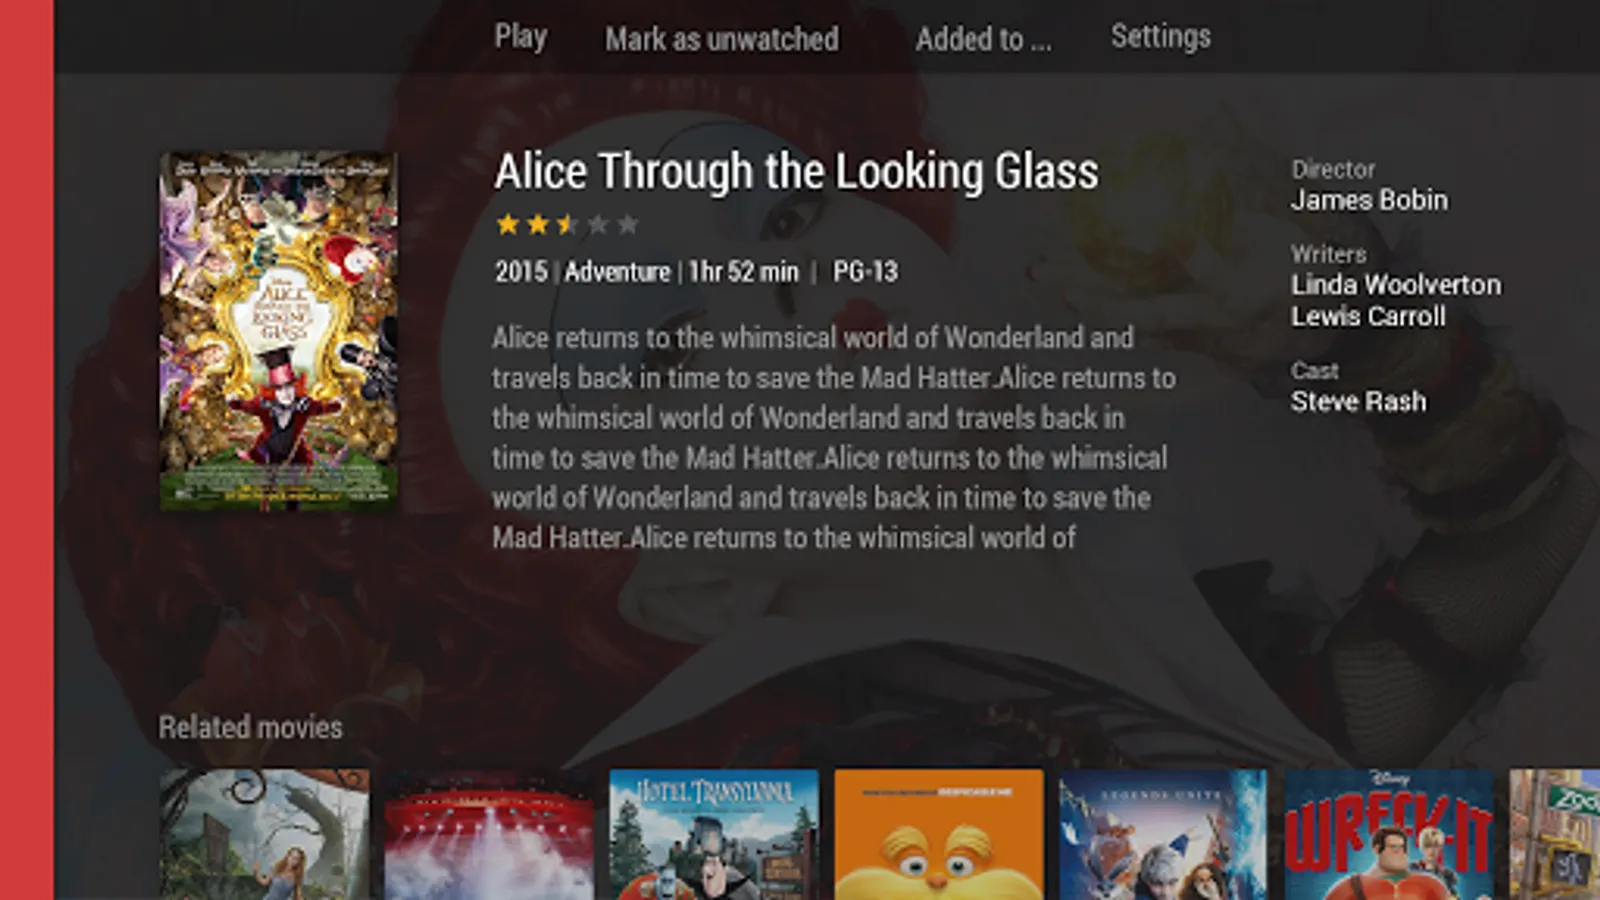The height and width of the screenshot is (900, 1600).
Task: Open the partially visible Zootopia movie
Action: pyautogui.click(x=1555, y=834)
